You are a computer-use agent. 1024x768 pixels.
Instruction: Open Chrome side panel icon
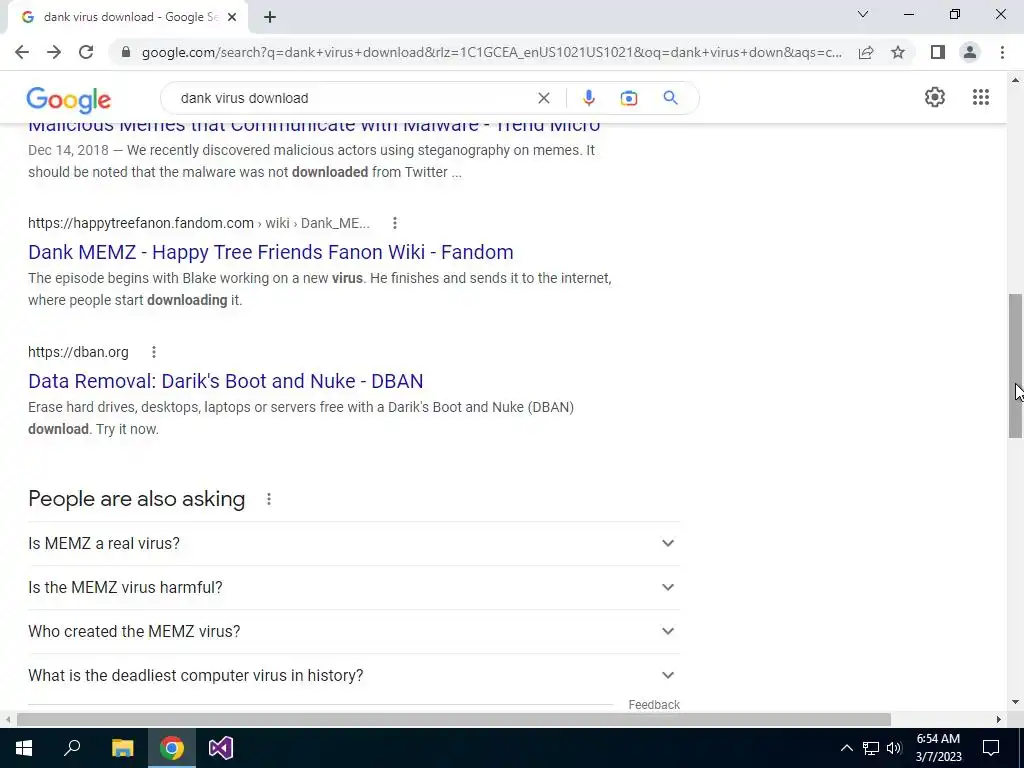click(x=938, y=52)
